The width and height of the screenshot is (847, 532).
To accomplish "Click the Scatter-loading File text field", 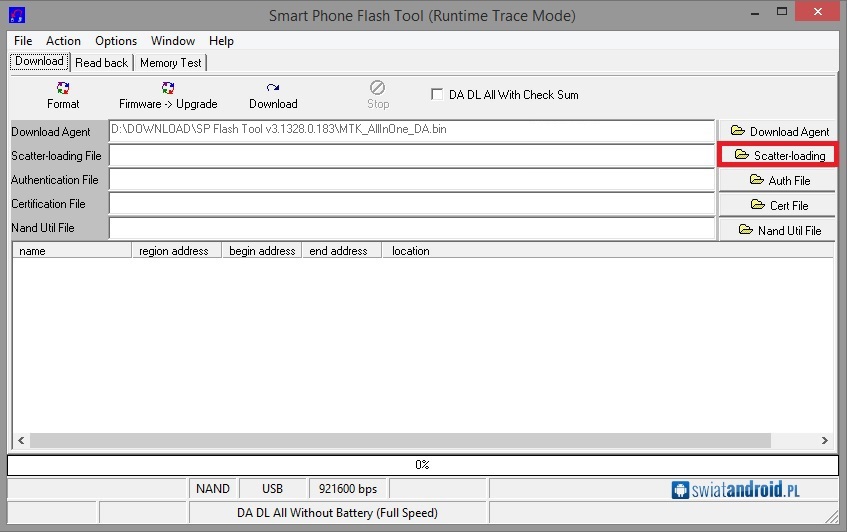I will coord(411,156).
